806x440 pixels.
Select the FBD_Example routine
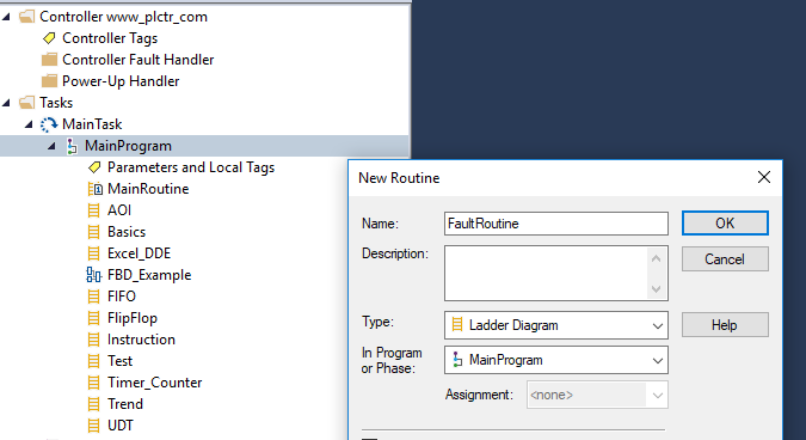point(149,275)
